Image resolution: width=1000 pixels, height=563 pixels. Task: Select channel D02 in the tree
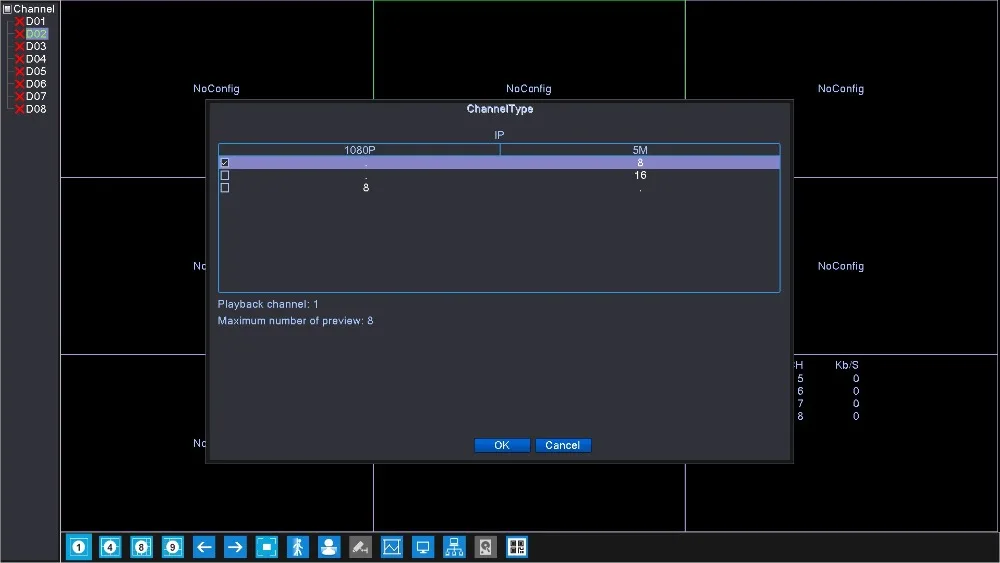[x=36, y=34]
